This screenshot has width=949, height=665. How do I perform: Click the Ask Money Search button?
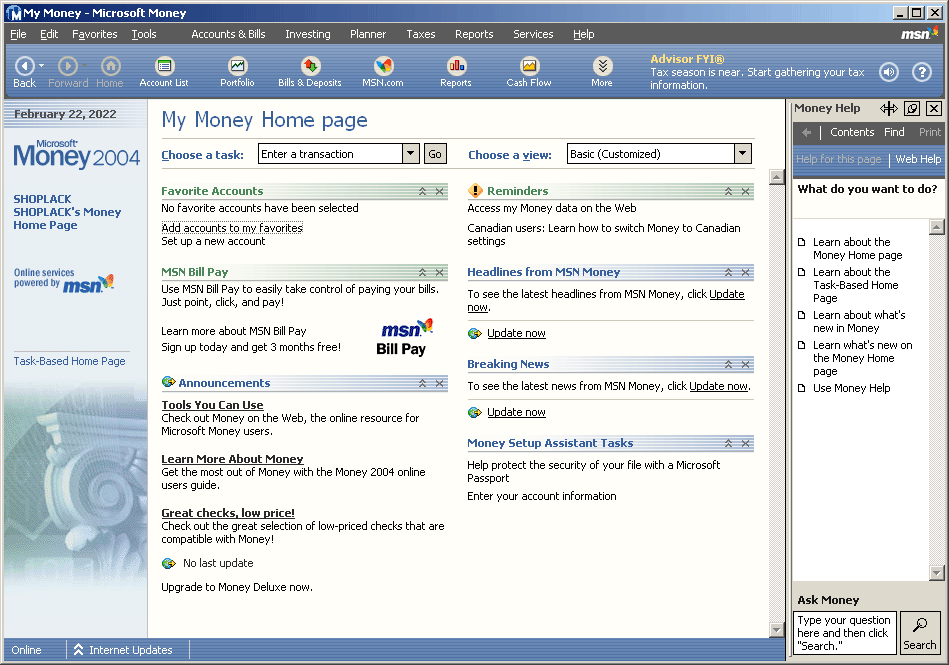920,632
